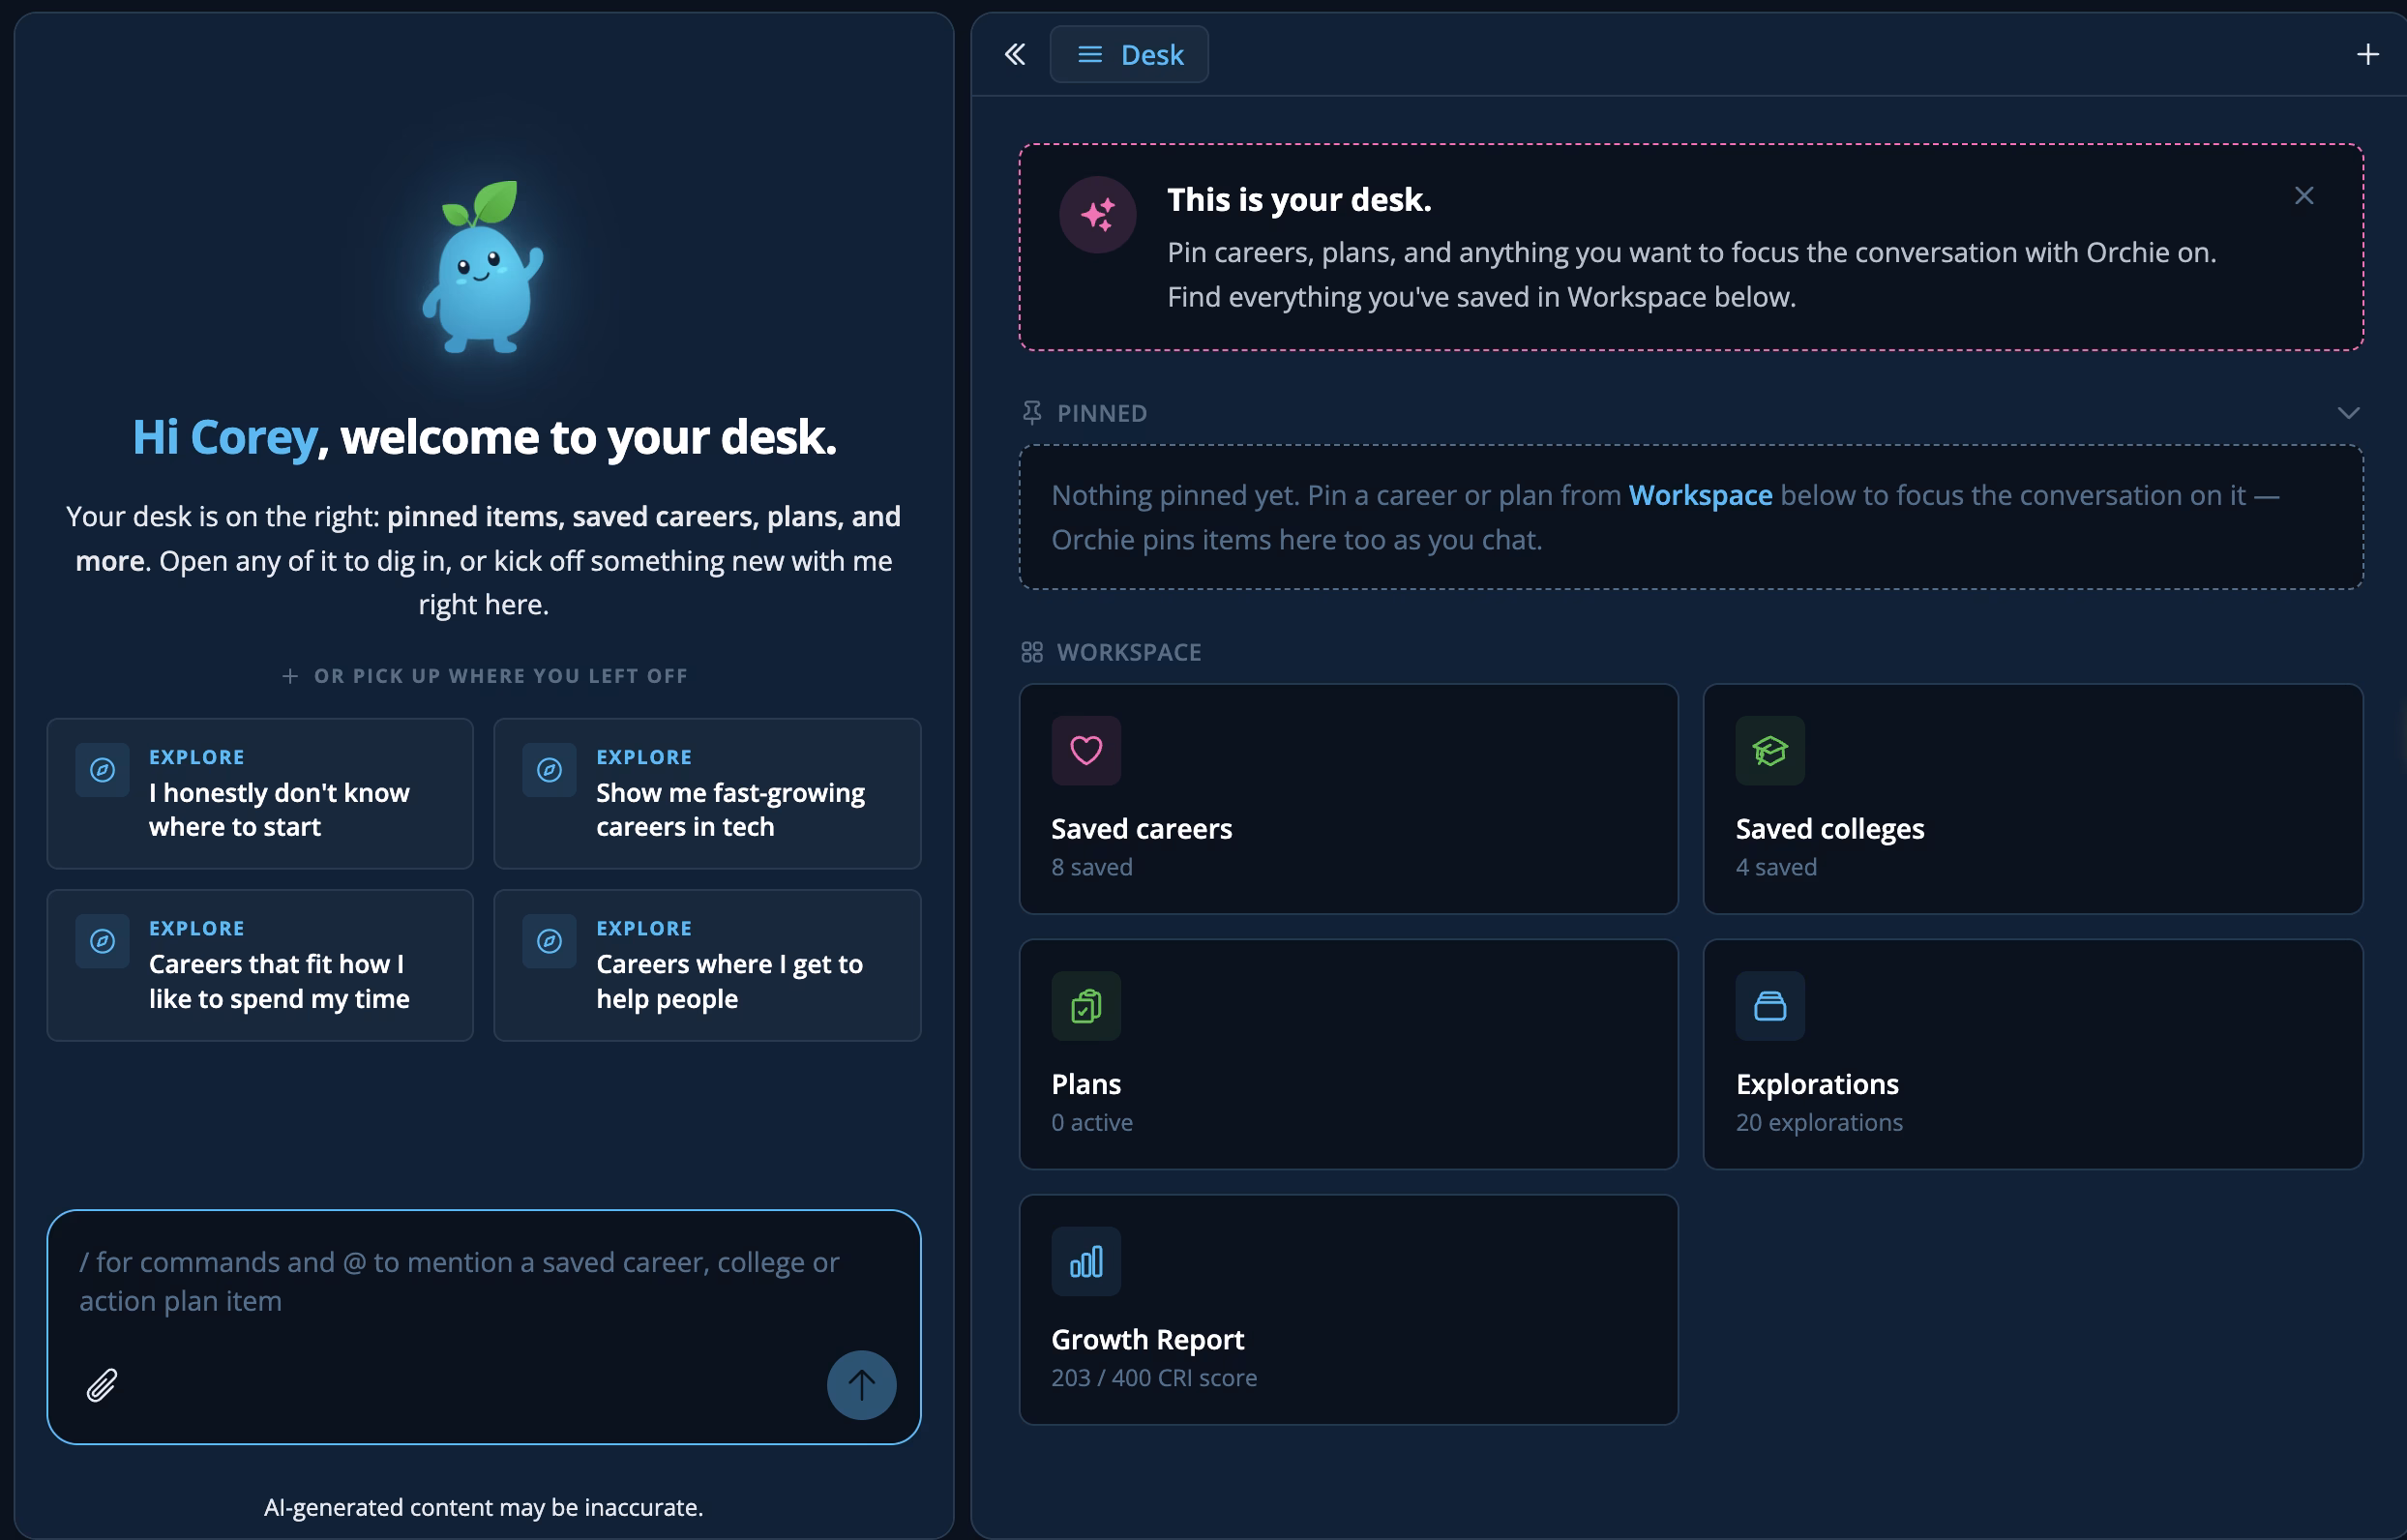Dismiss the 'This is your desk' banner
This screenshot has height=1540, width=2407.
(2303, 196)
